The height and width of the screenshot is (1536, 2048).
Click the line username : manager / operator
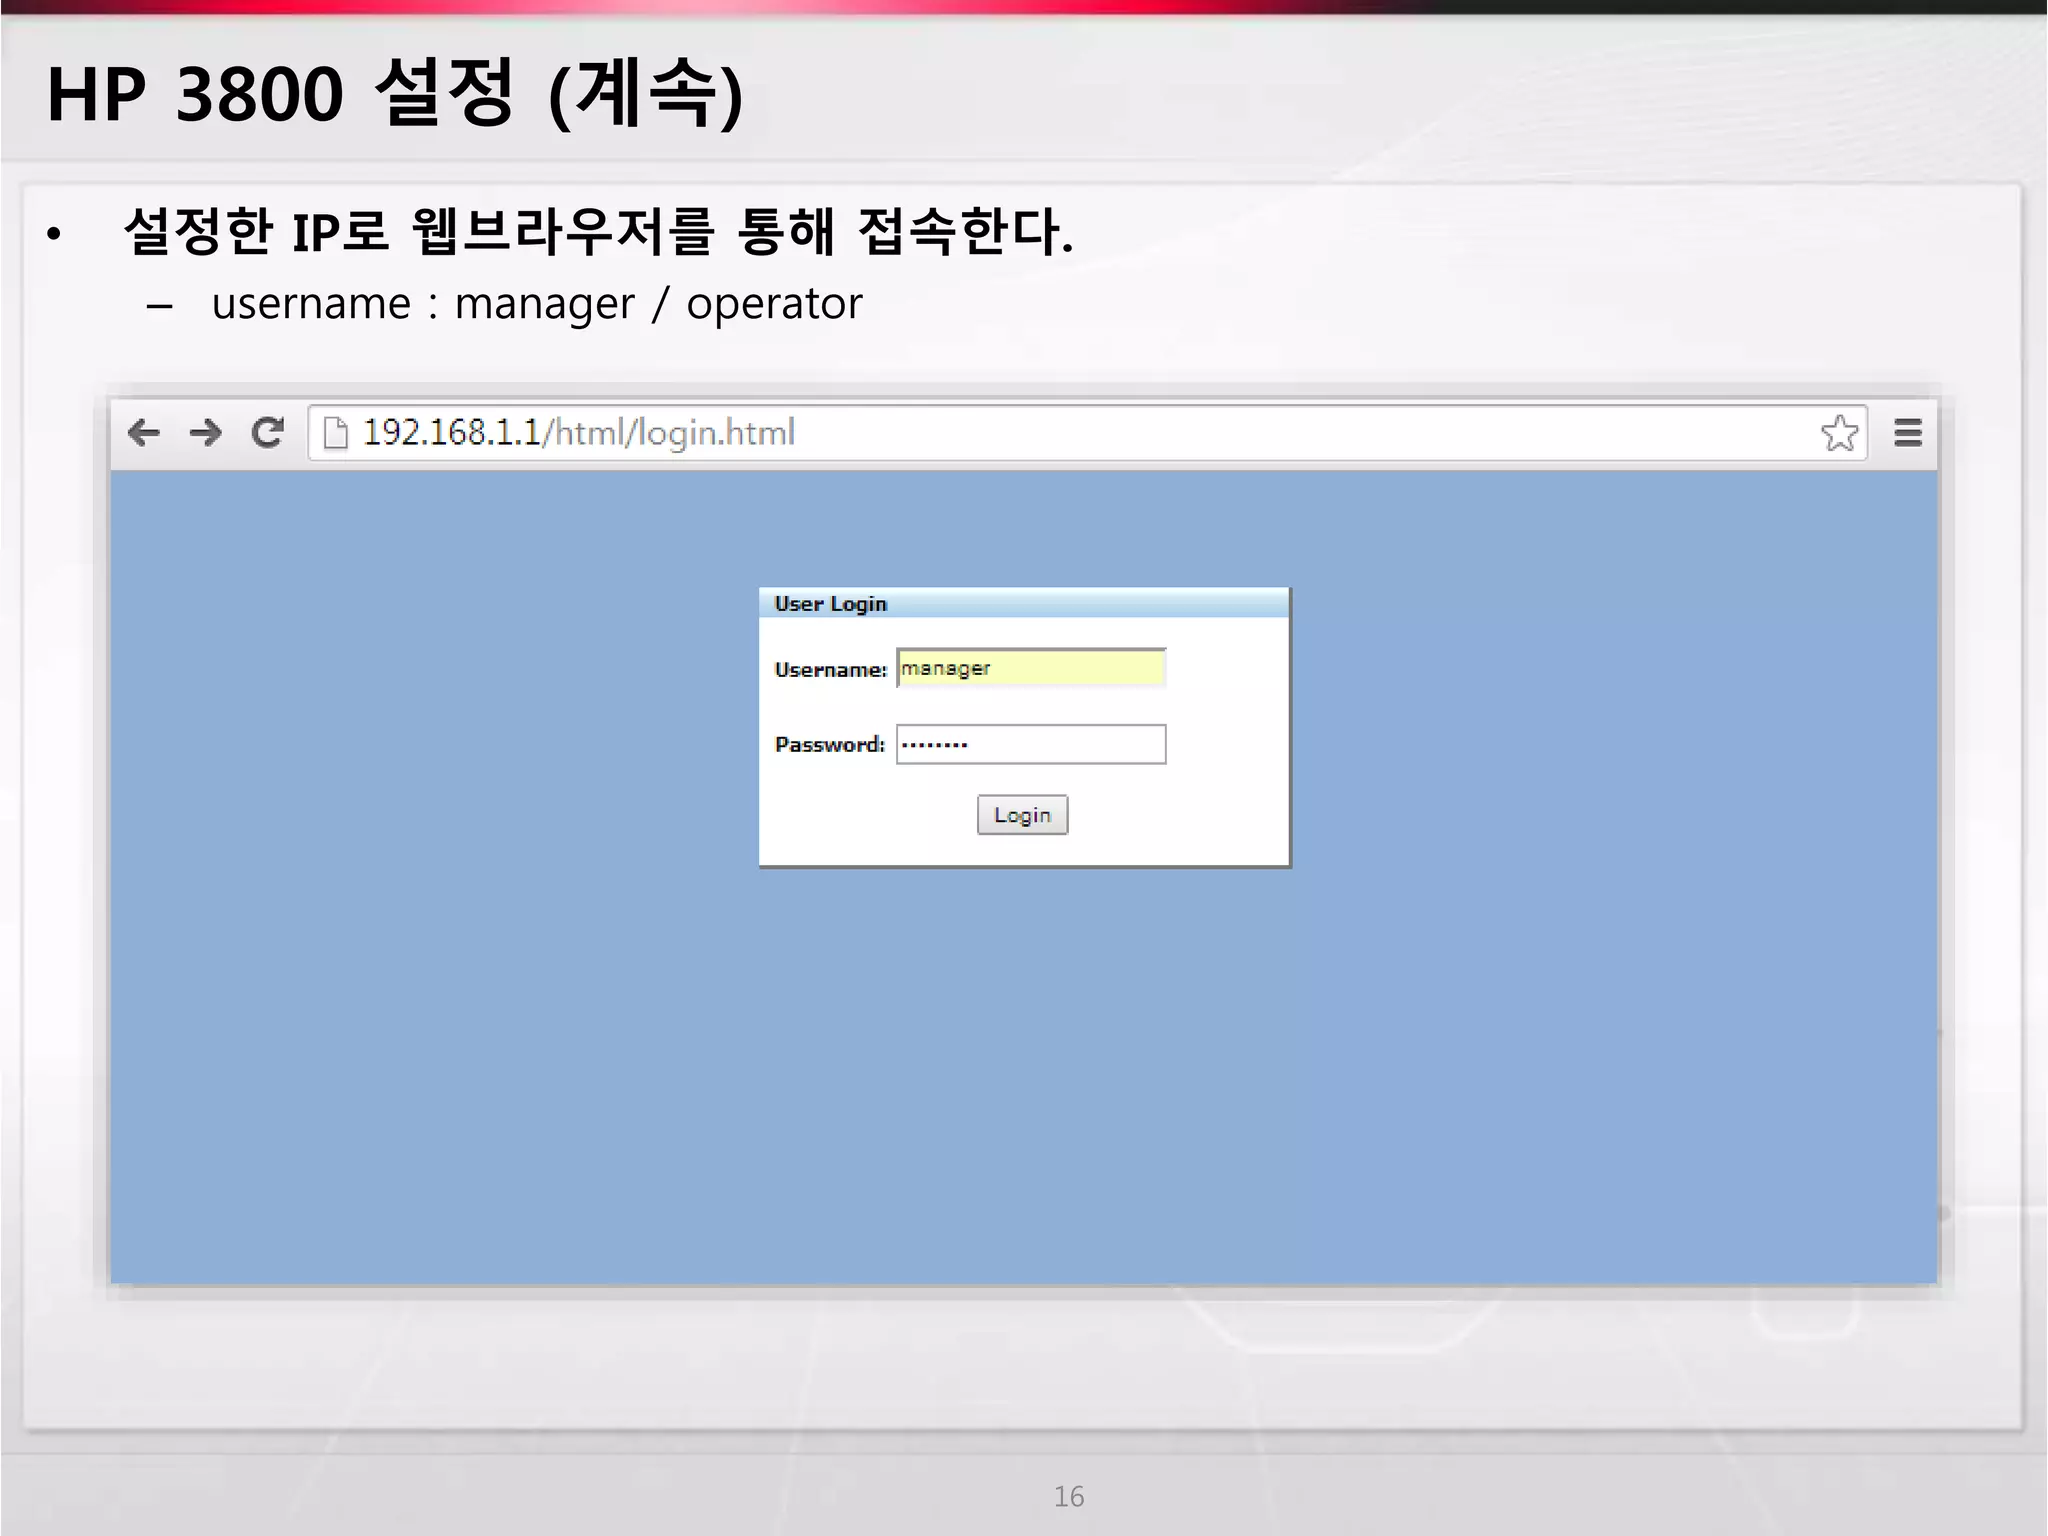pos(536,303)
